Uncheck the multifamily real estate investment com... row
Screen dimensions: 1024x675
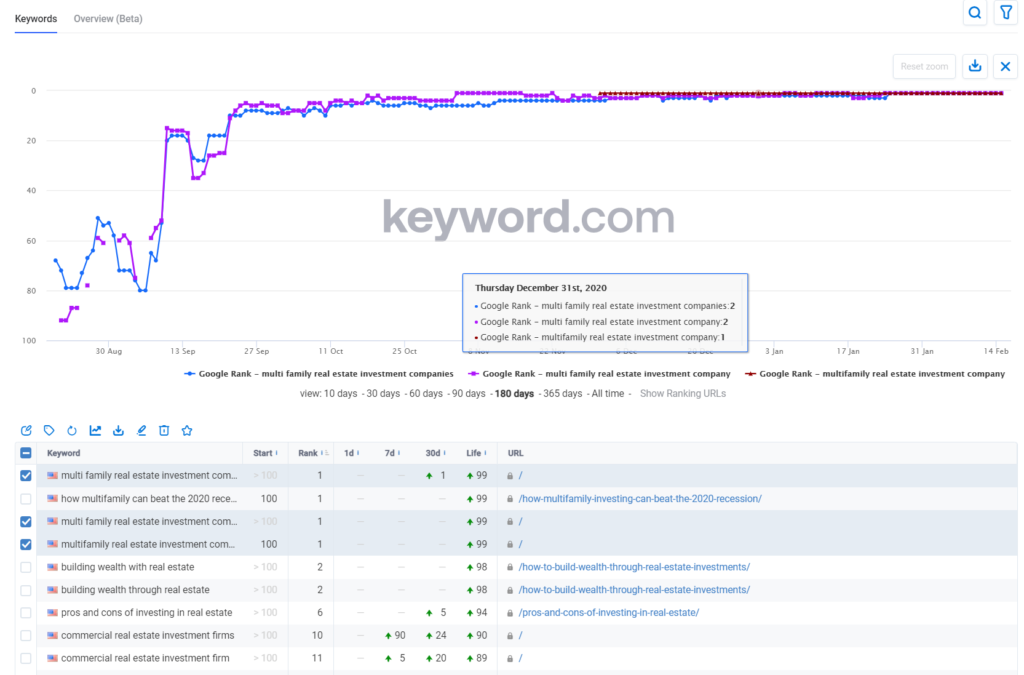point(26,544)
